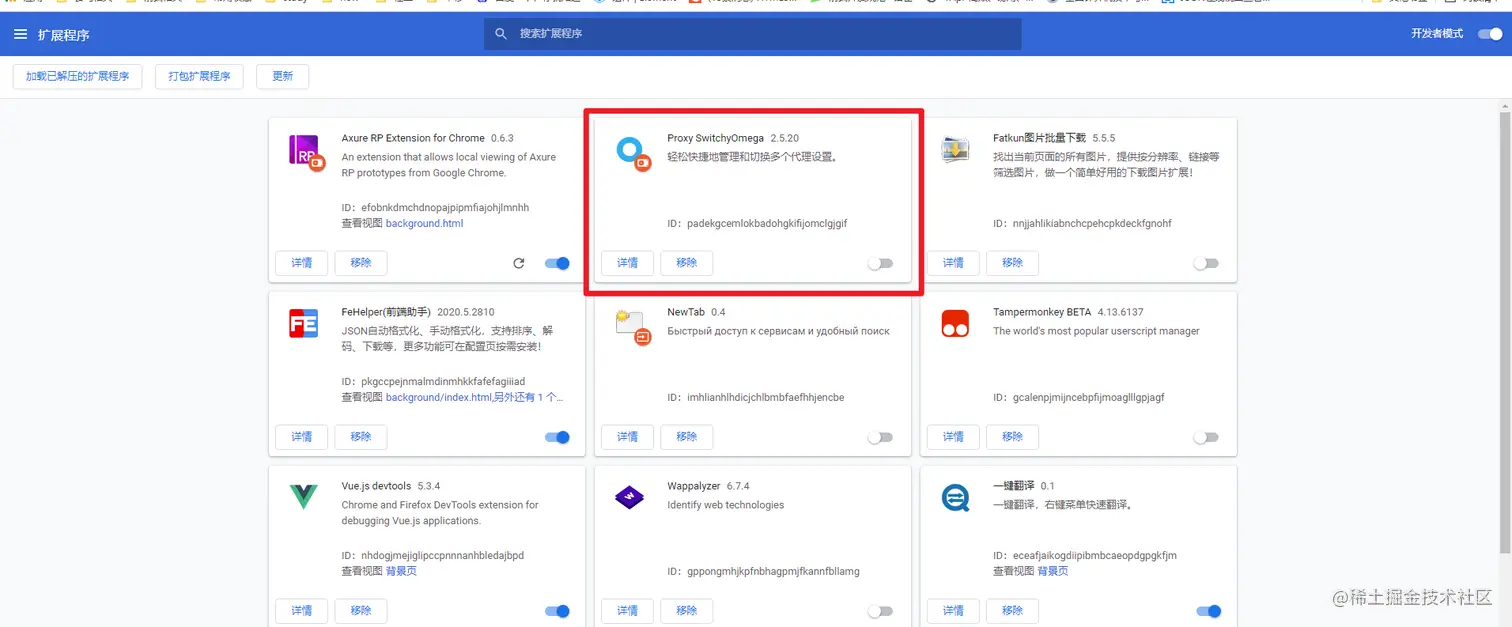
Task: Enable Proxy SwitchyOmega toggle
Action: [x=880, y=264]
